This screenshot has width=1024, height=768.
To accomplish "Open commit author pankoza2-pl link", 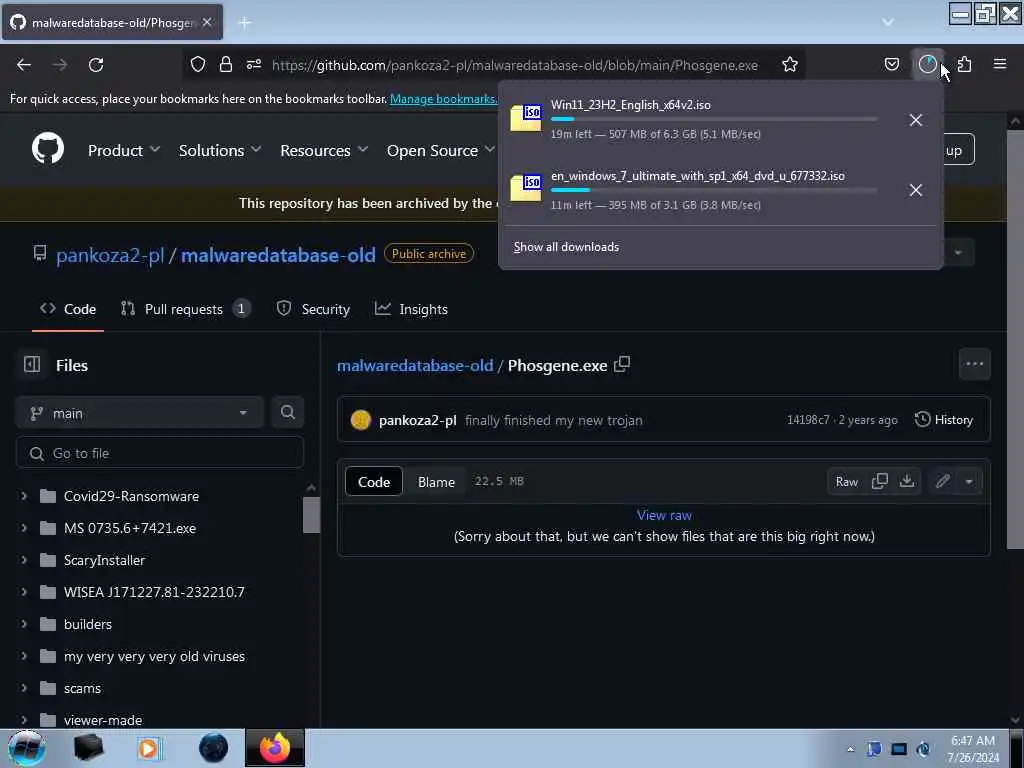I will click(x=417, y=420).
